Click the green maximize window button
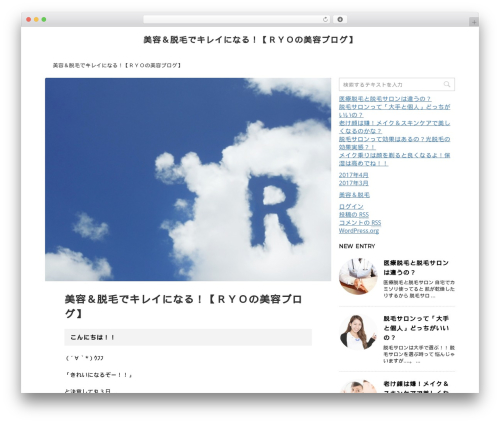This screenshot has height=423, width=500. 44,19
